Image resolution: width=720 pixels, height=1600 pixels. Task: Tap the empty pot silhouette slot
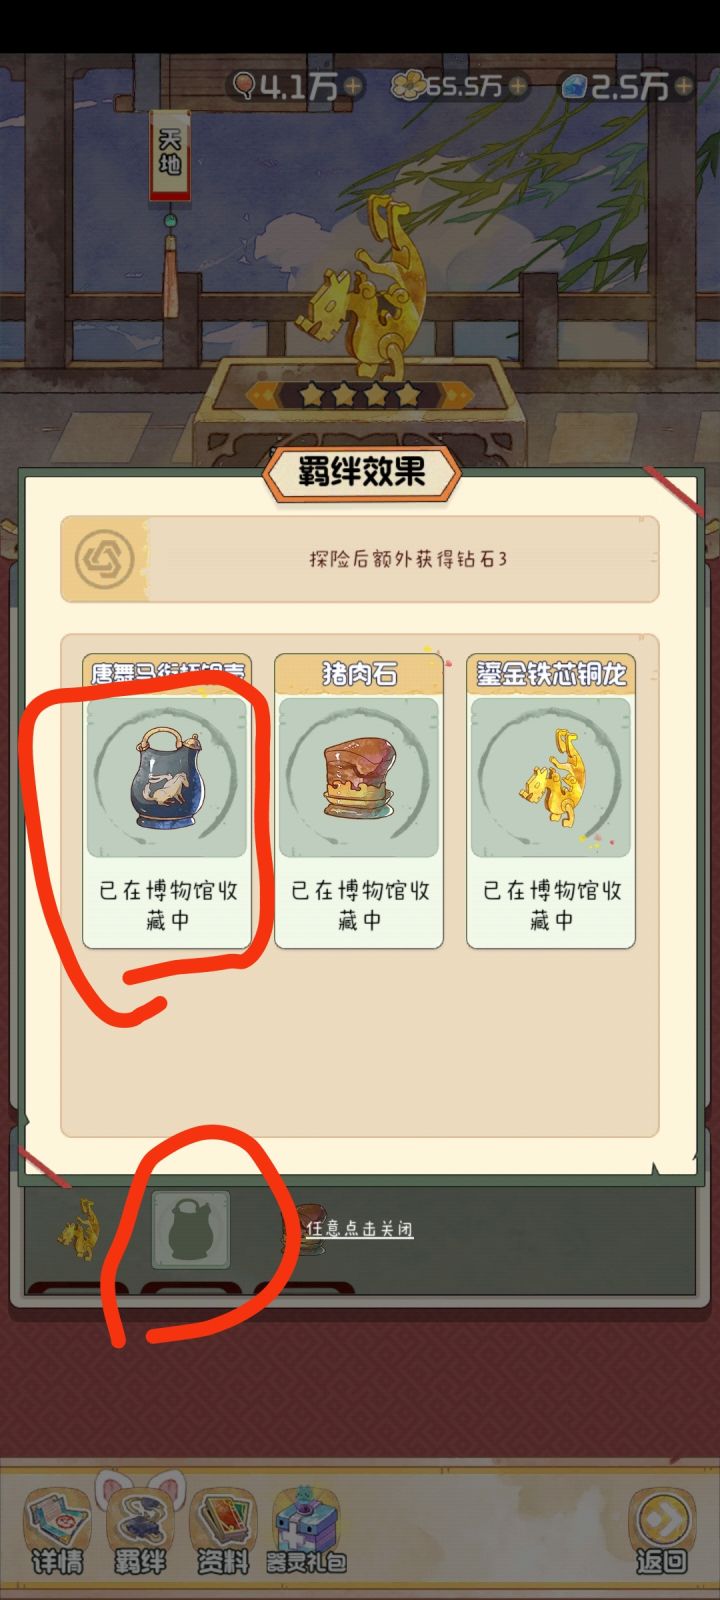(x=191, y=1230)
